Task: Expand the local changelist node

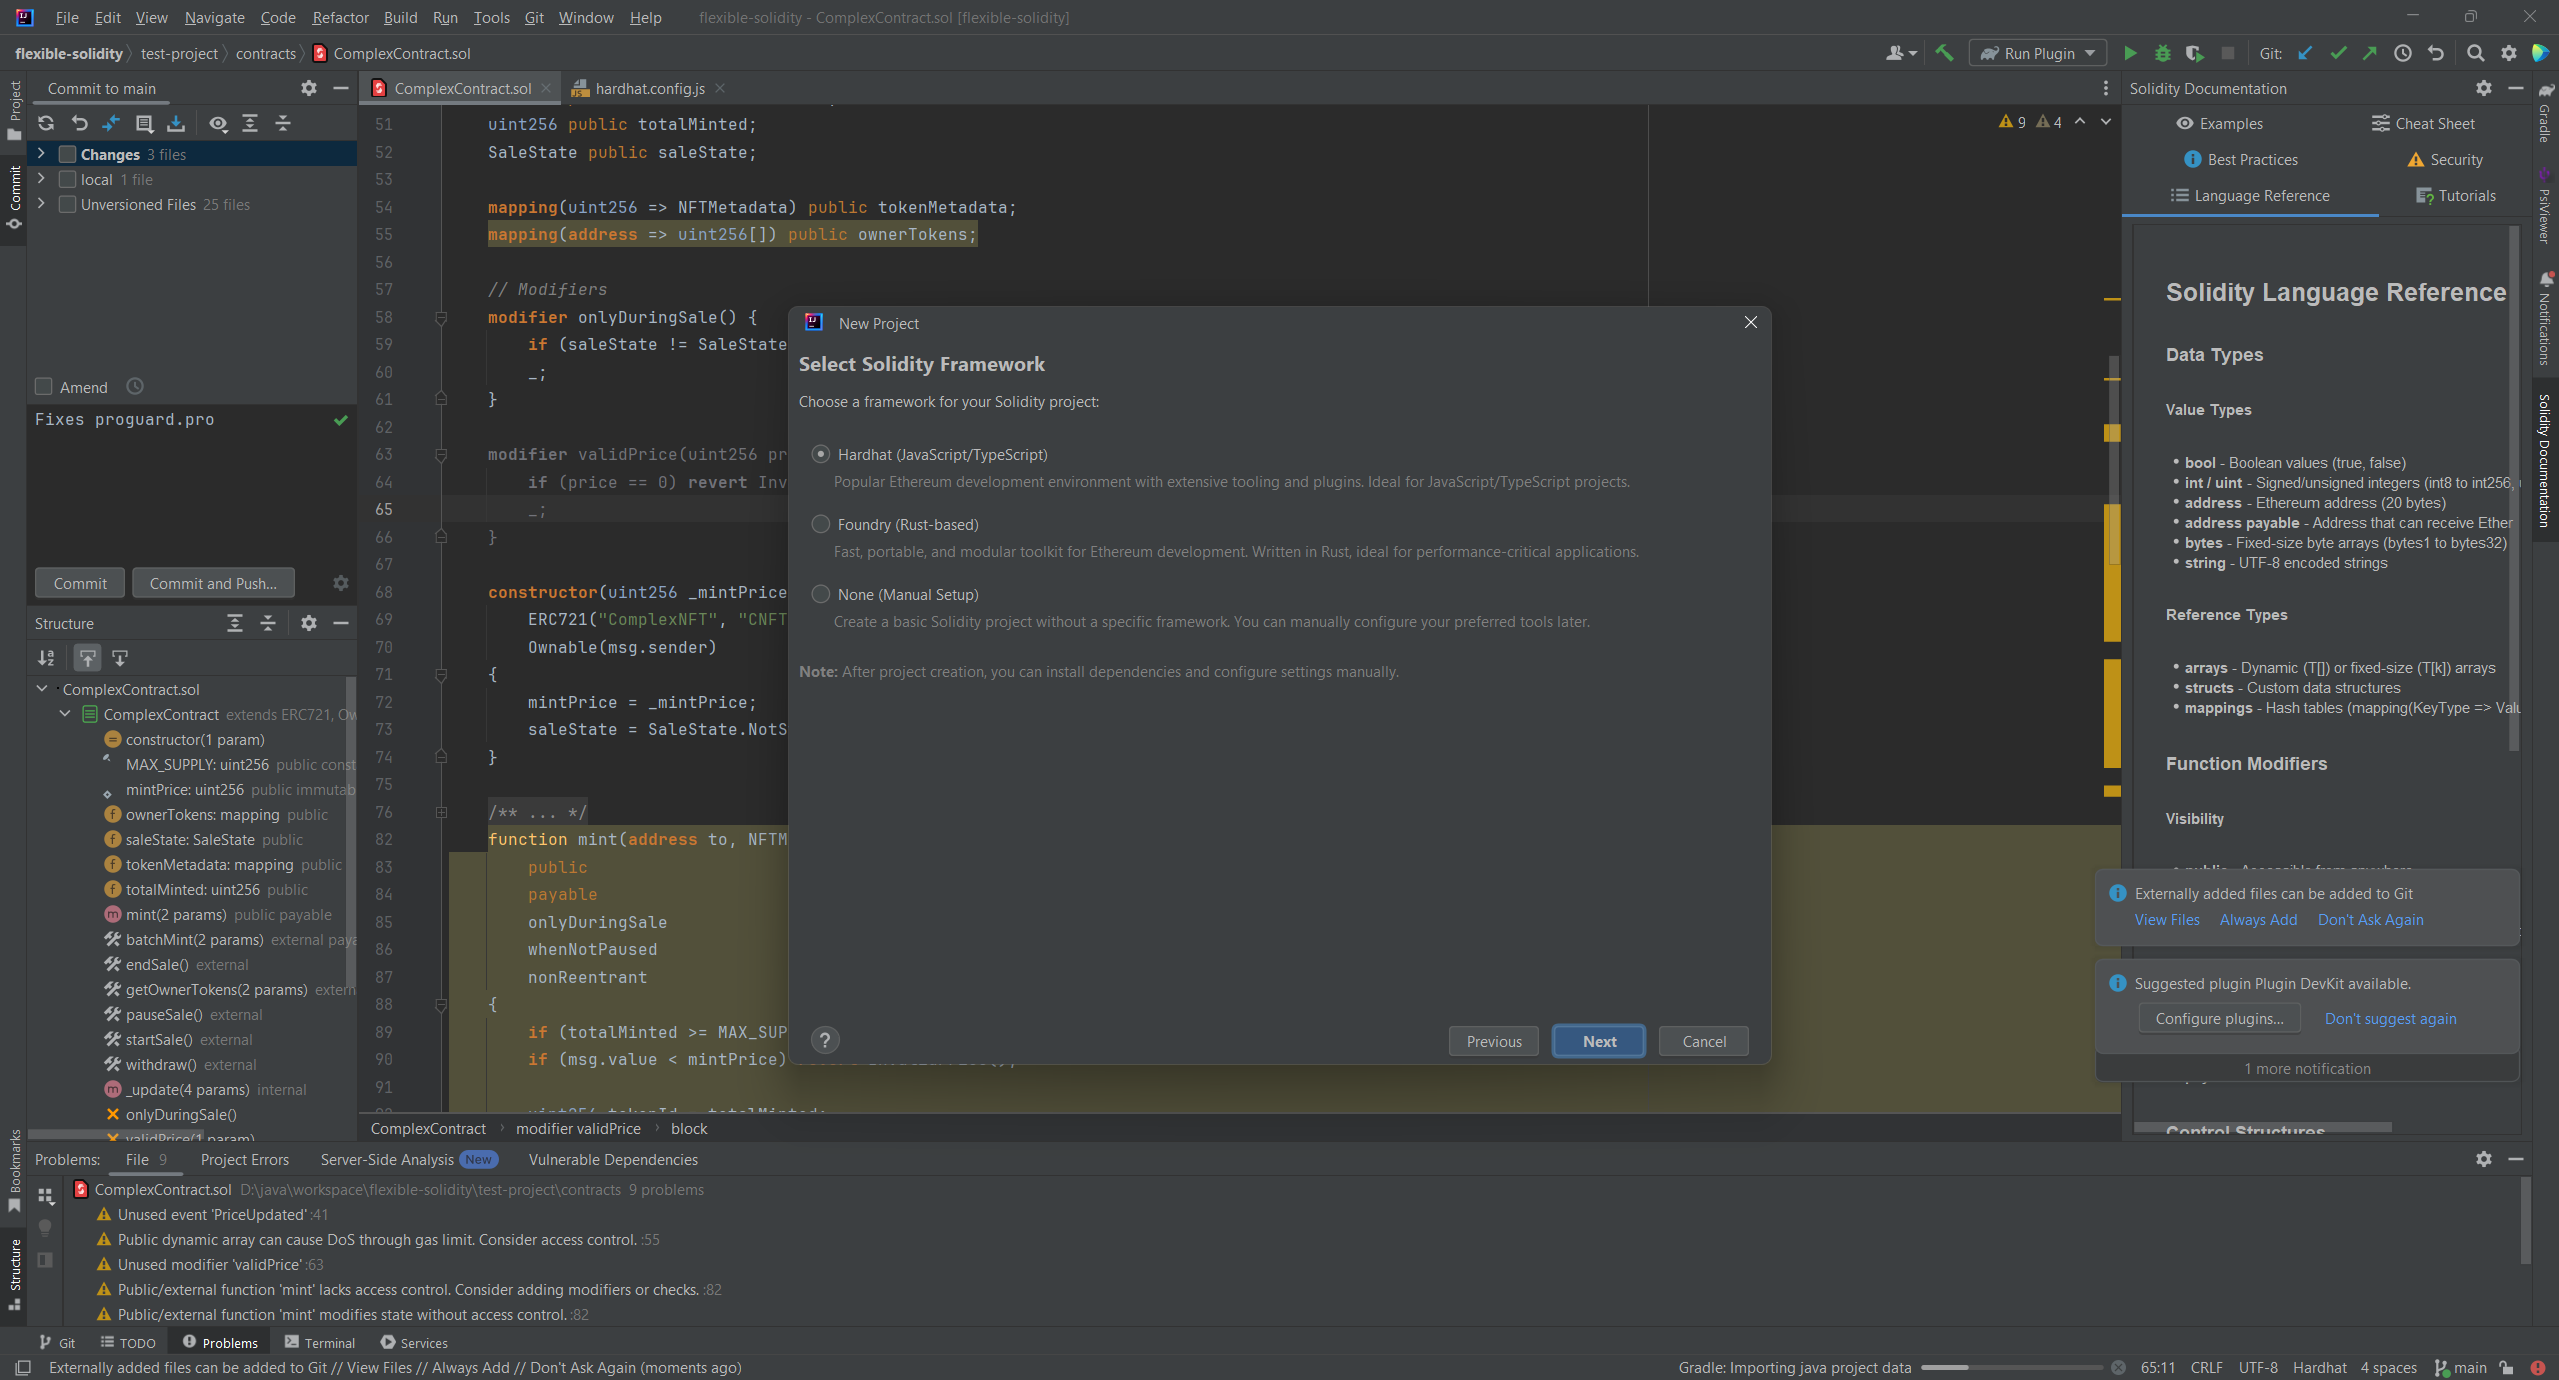Action: (41, 178)
